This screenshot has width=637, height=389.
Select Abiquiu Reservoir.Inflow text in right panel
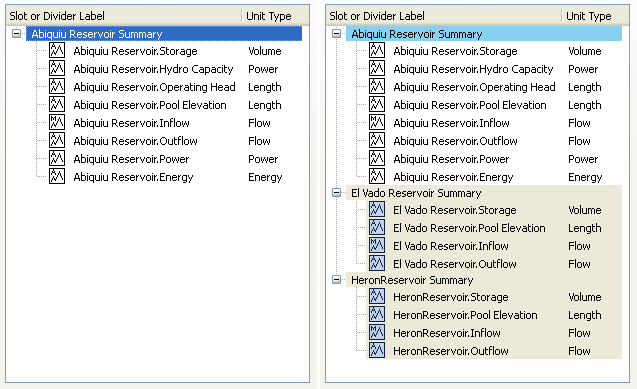[451, 123]
